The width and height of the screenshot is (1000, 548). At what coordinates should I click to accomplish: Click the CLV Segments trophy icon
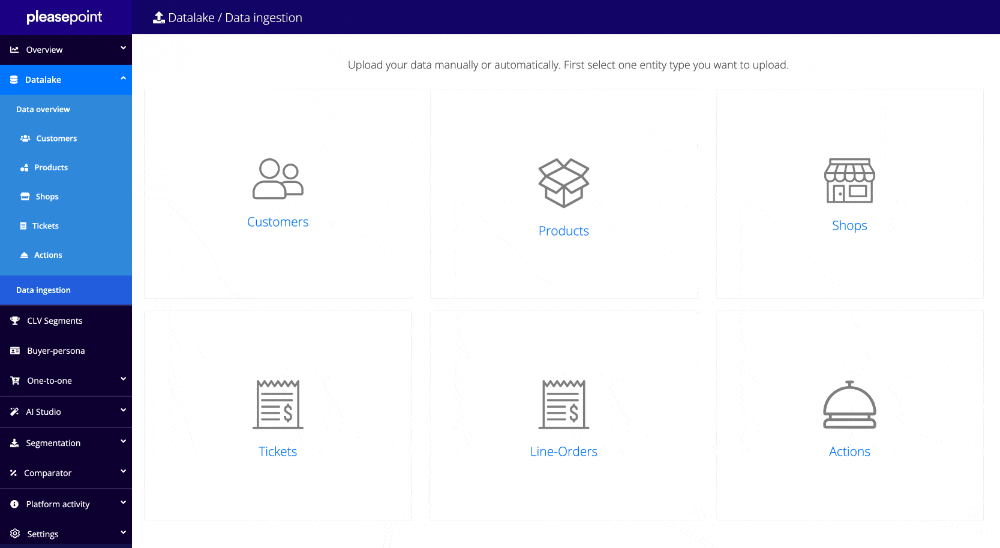(15, 321)
